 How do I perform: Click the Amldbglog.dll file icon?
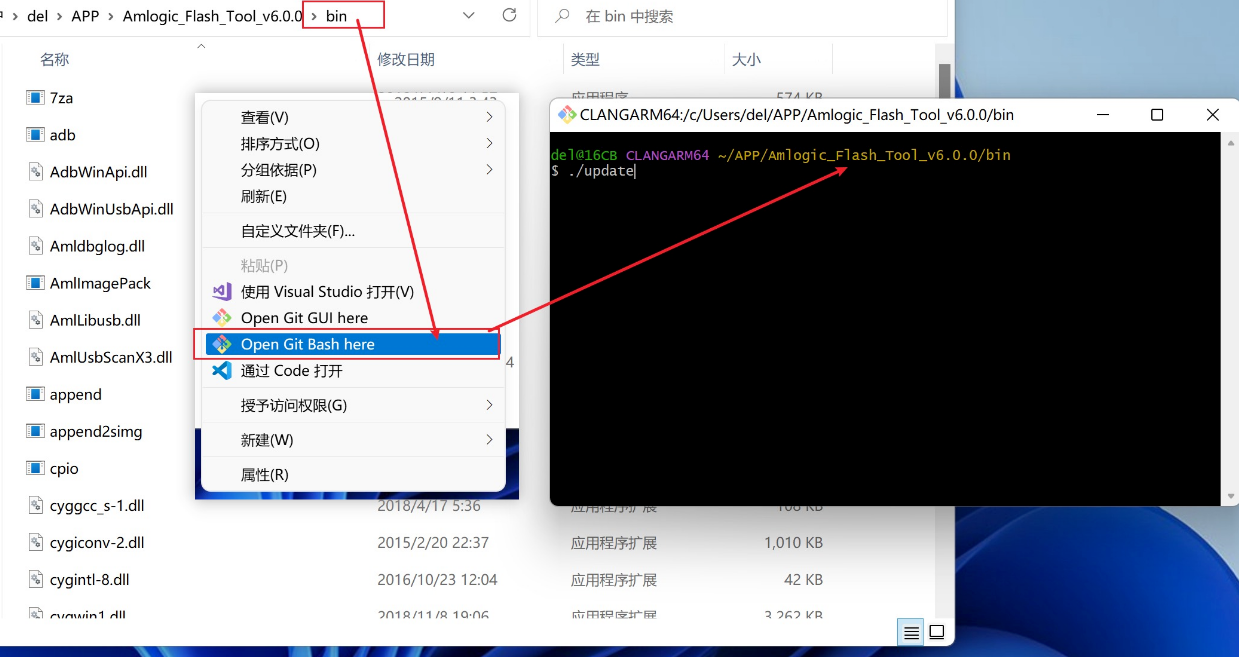click(x=35, y=245)
